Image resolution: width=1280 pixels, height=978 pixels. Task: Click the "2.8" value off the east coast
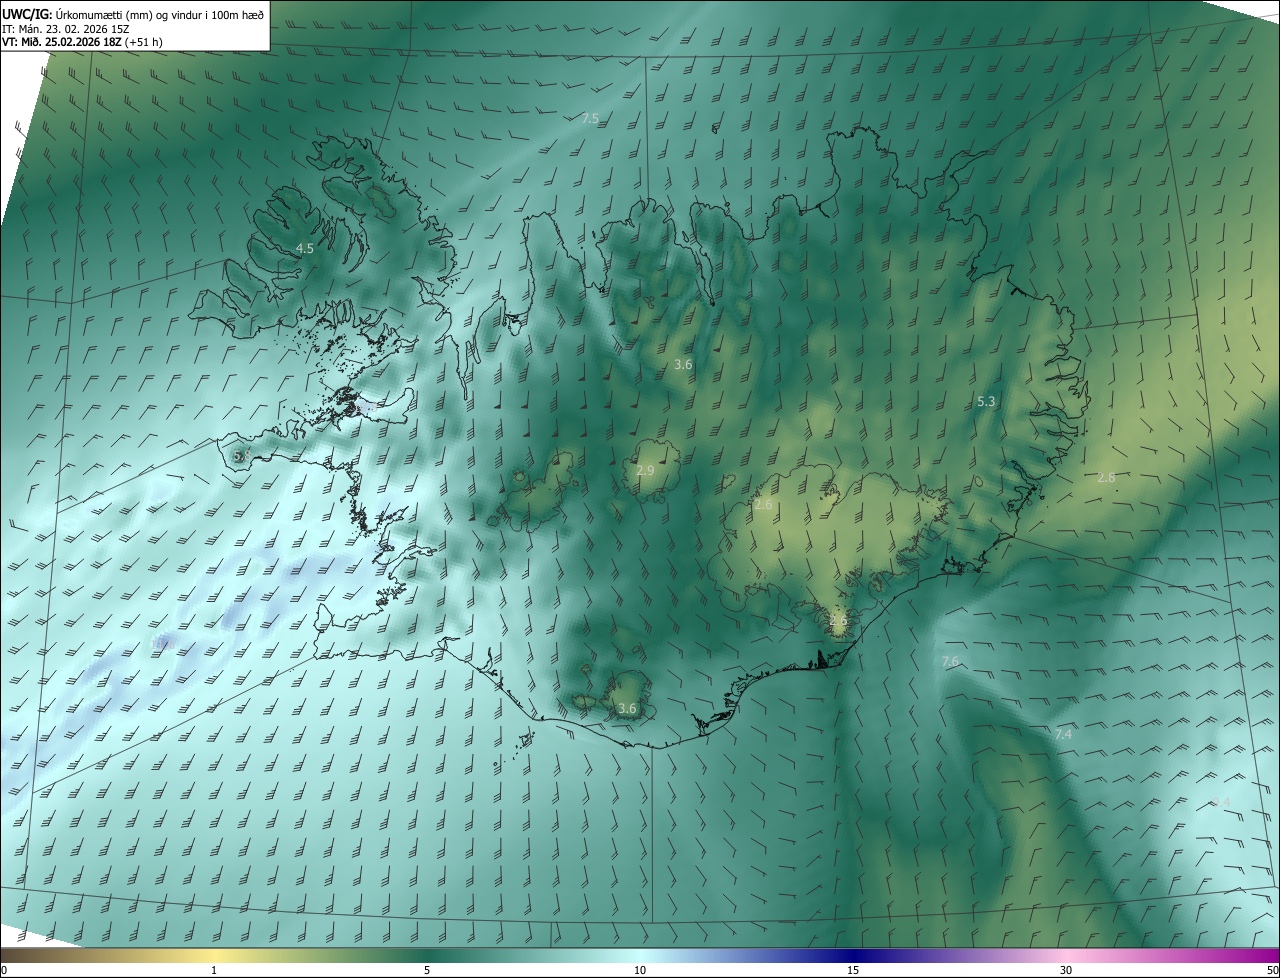[x=1106, y=477]
